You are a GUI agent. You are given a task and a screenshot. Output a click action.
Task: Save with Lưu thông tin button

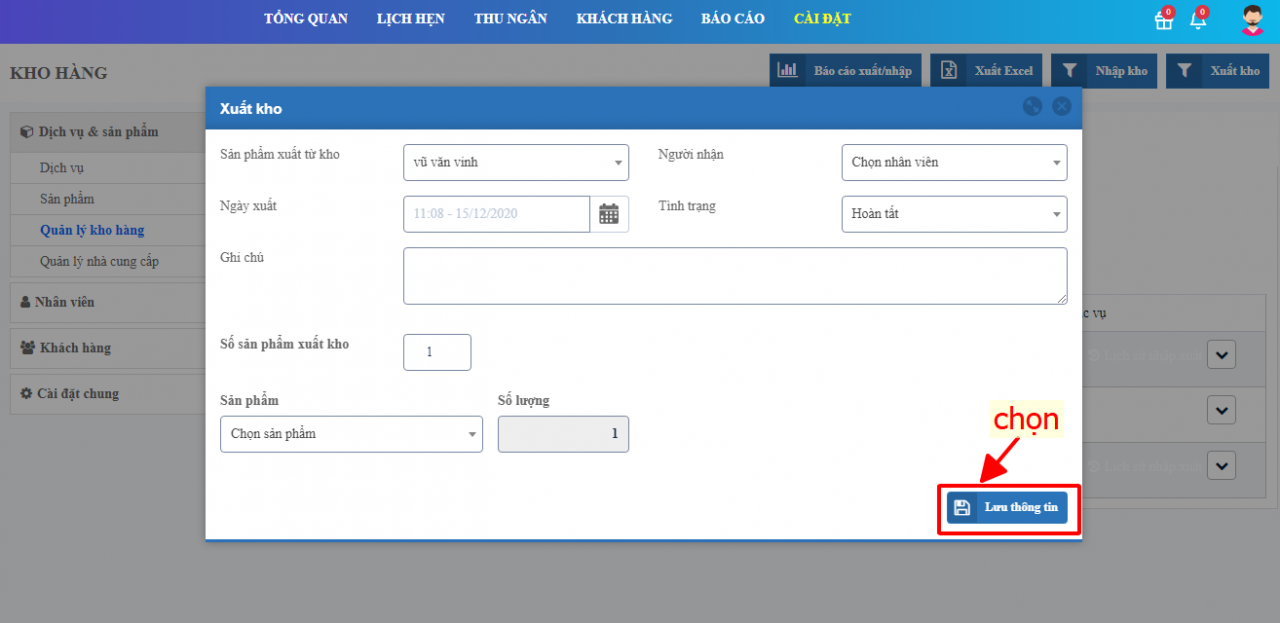pos(1007,508)
